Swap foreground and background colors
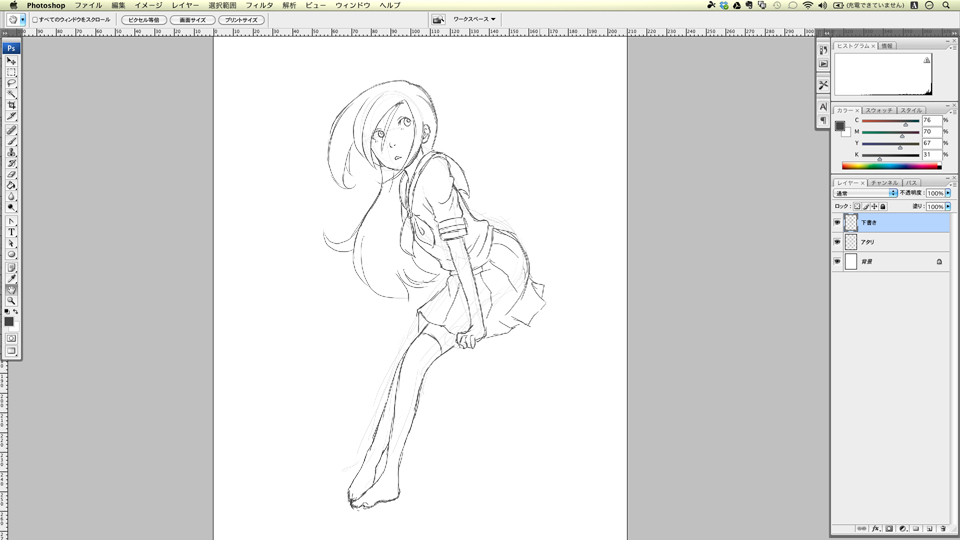This screenshot has height=540, width=960. tap(16, 312)
